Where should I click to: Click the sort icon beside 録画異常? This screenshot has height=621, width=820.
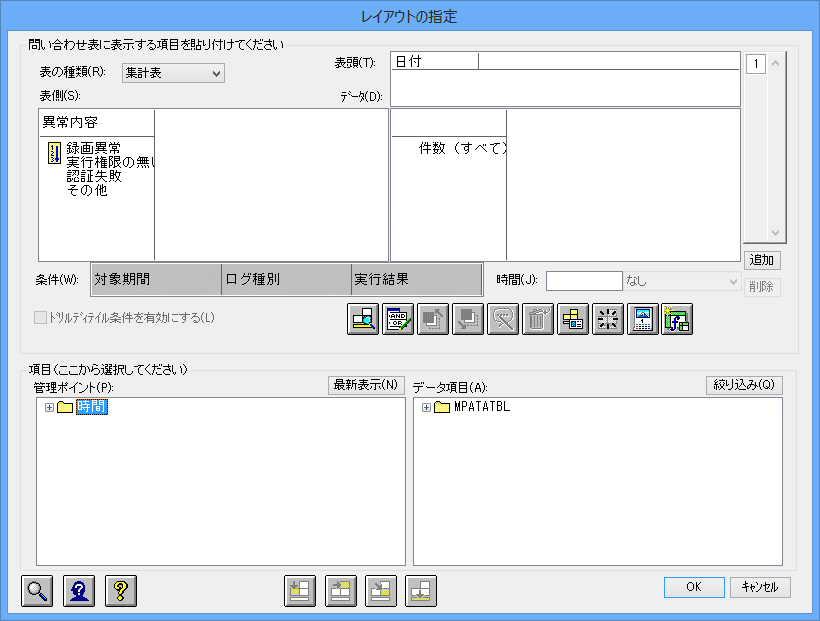[54, 153]
